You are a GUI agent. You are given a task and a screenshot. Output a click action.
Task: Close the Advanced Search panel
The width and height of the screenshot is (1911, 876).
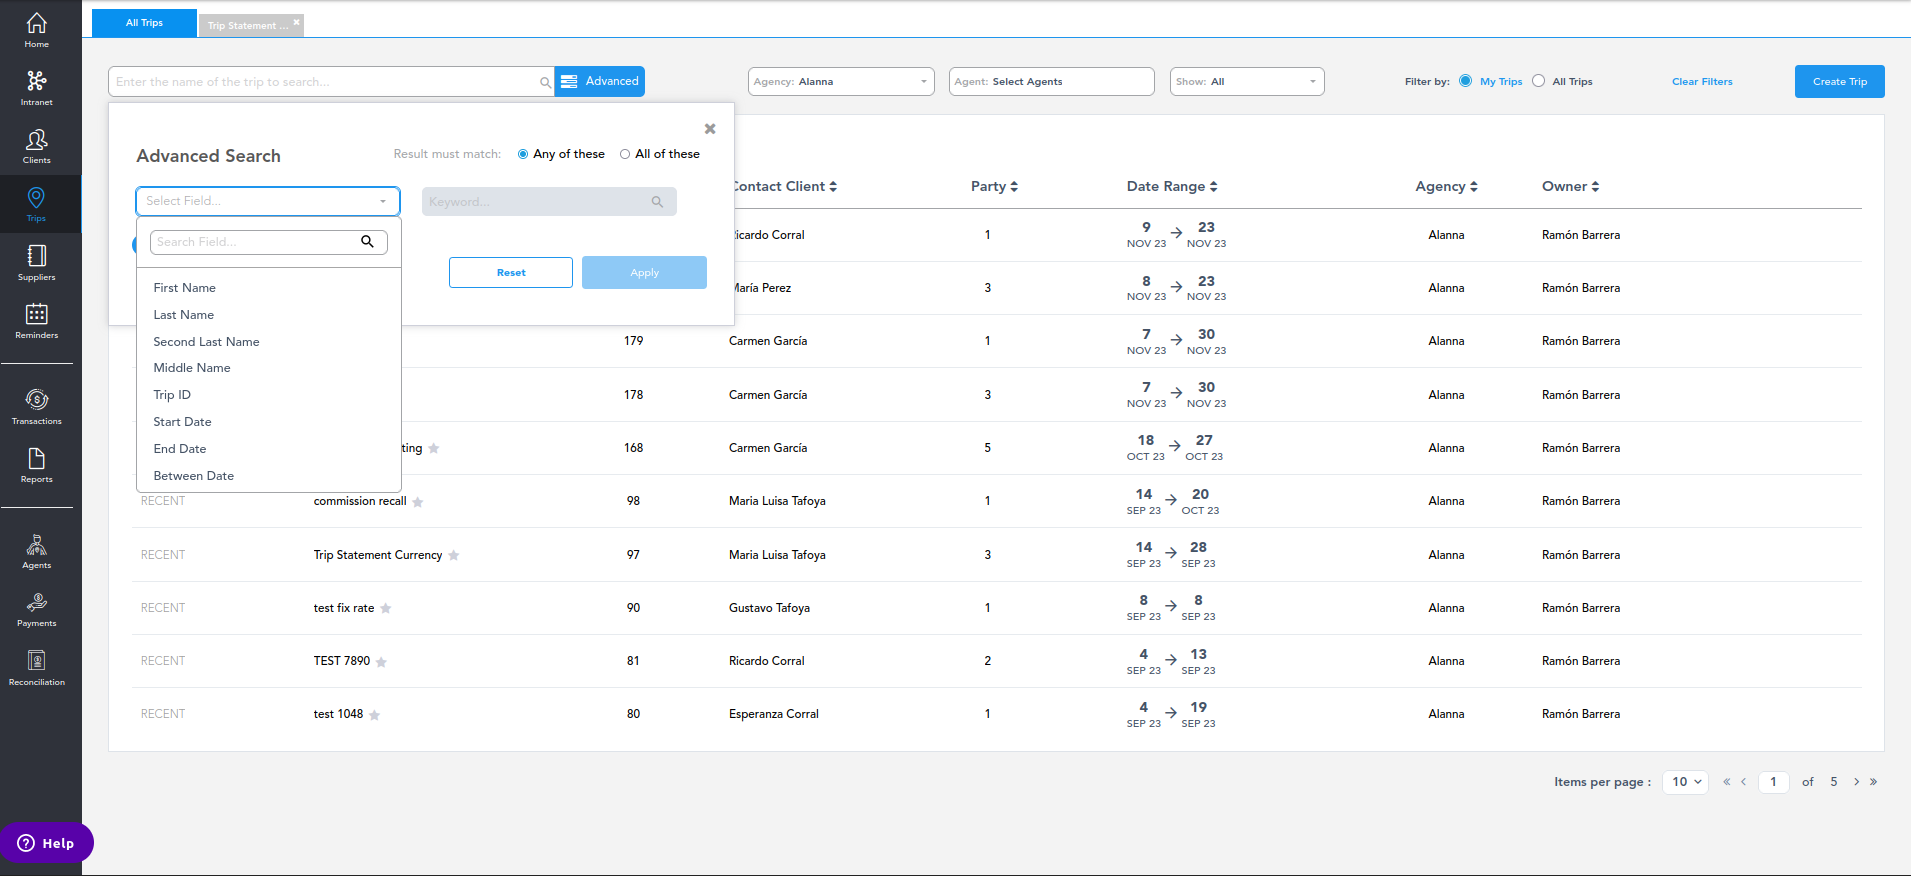(710, 129)
